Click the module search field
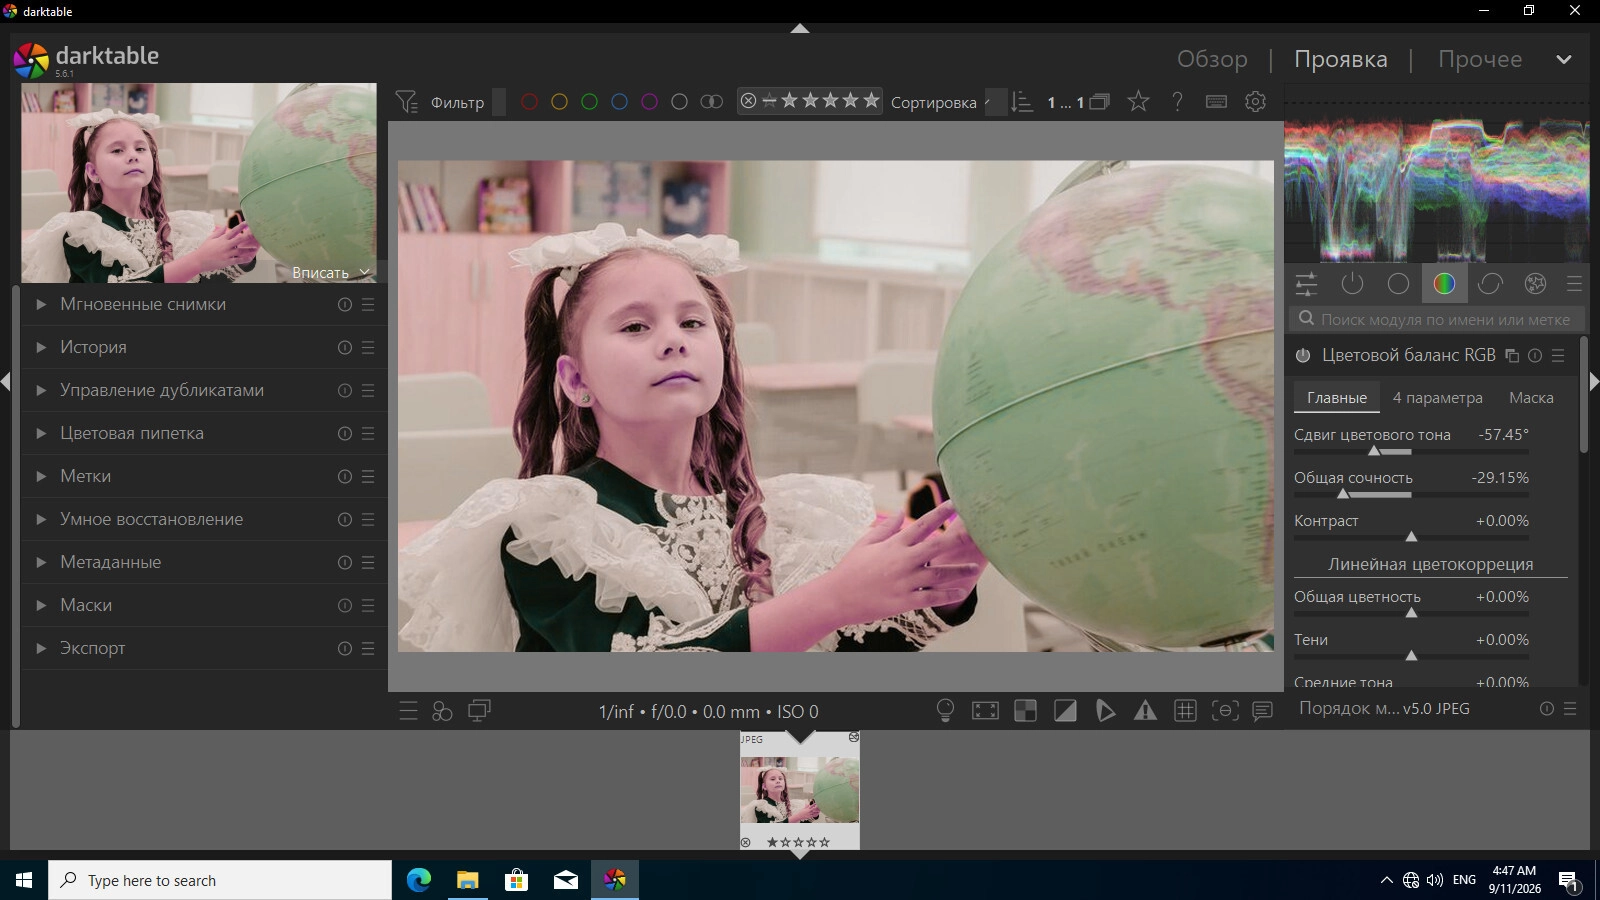The width and height of the screenshot is (1600, 900). pos(1437,319)
